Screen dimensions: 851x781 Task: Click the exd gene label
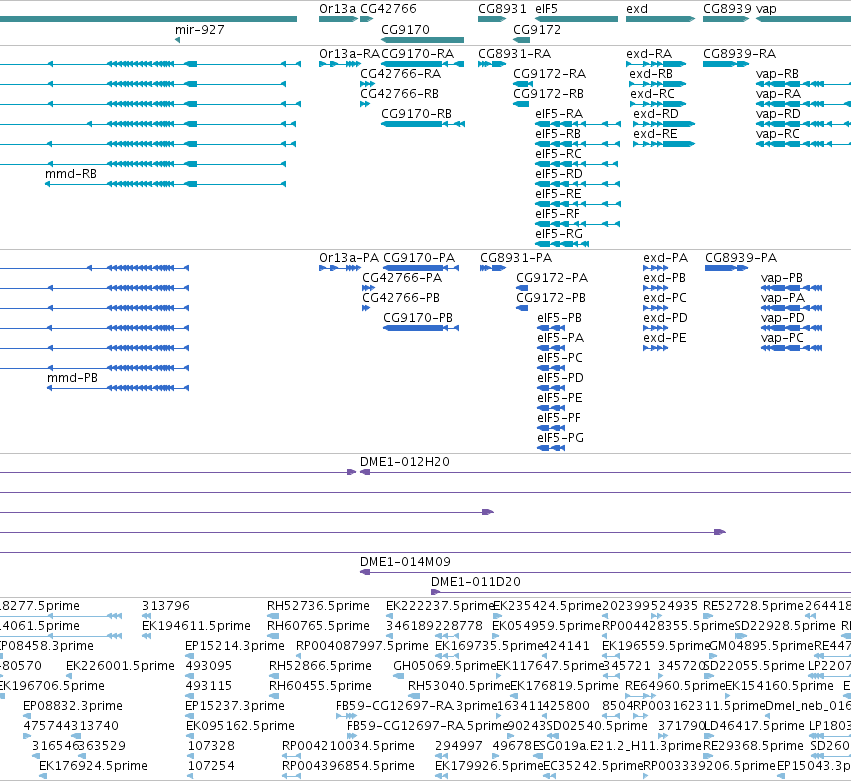[637, 9]
